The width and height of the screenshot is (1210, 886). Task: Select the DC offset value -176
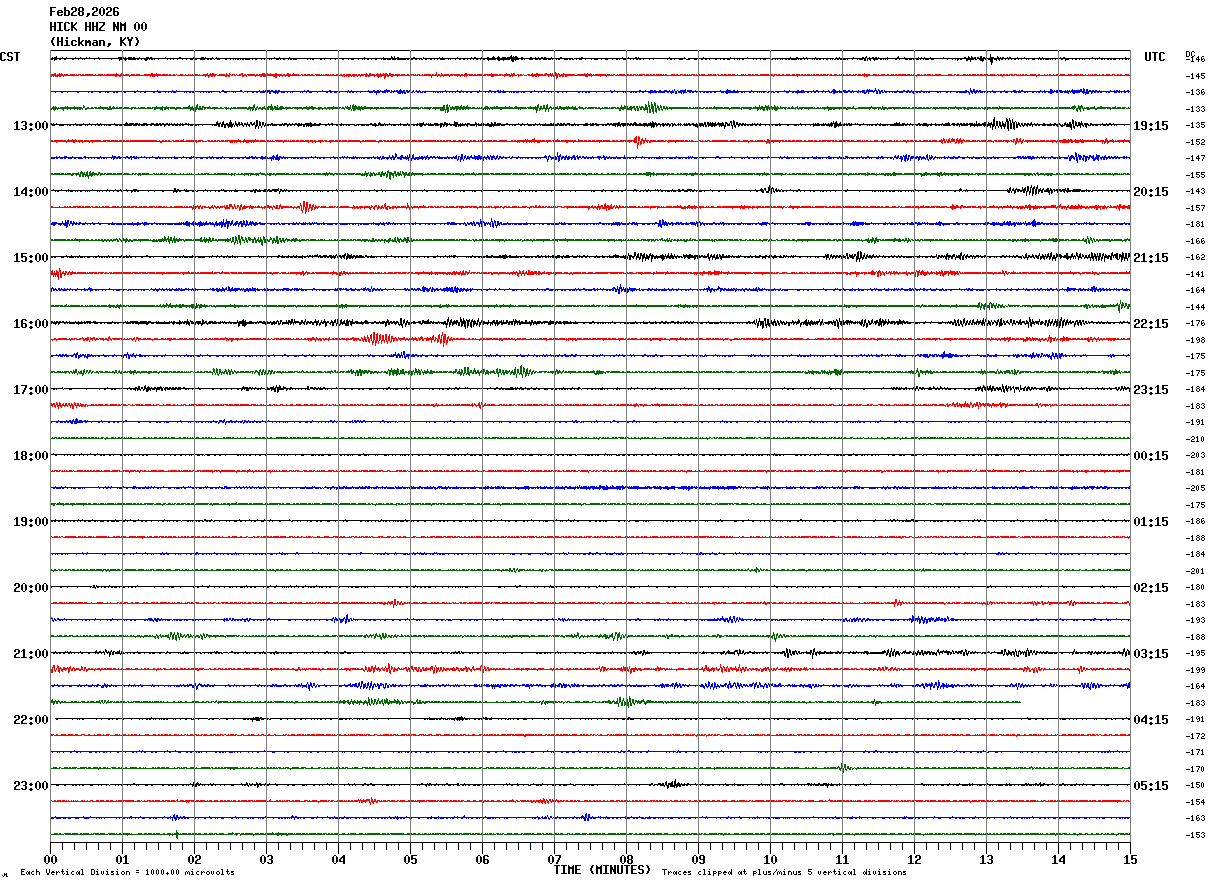click(x=1195, y=324)
